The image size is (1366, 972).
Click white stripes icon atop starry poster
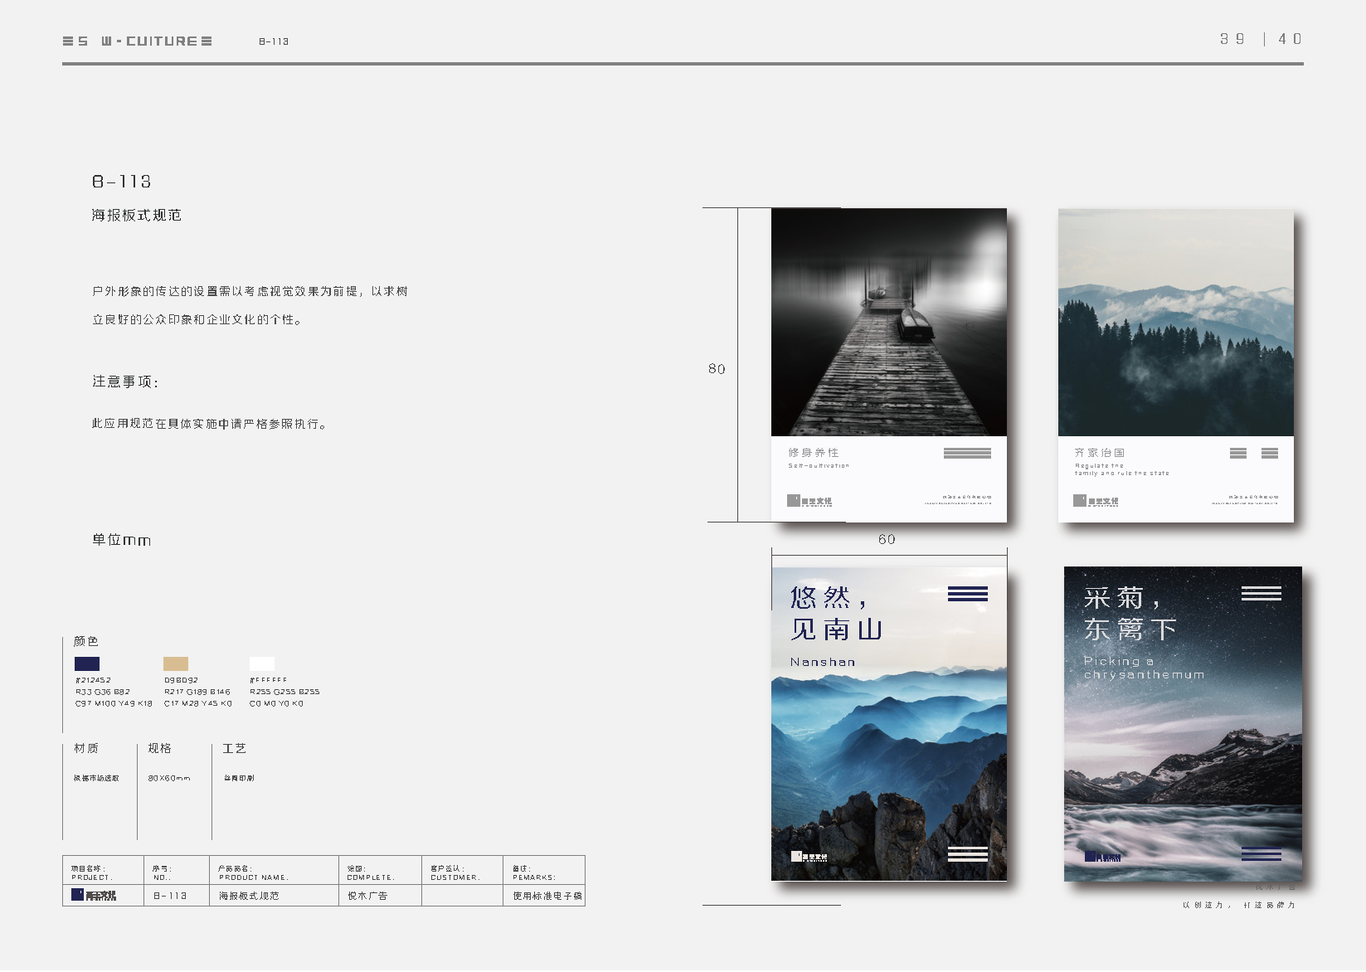pyautogui.click(x=1261, y=593)
